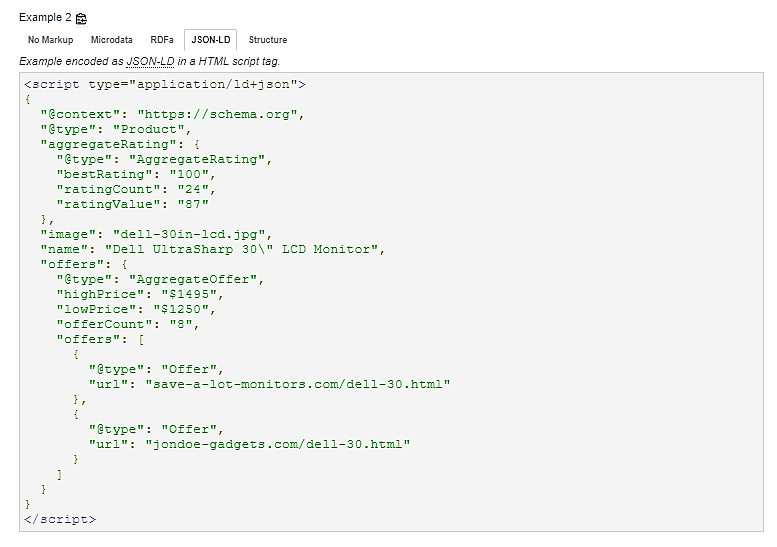777x547 pixels.
Task: Click the structured data icon beside Example 2
Action: (x=81, y=18)
